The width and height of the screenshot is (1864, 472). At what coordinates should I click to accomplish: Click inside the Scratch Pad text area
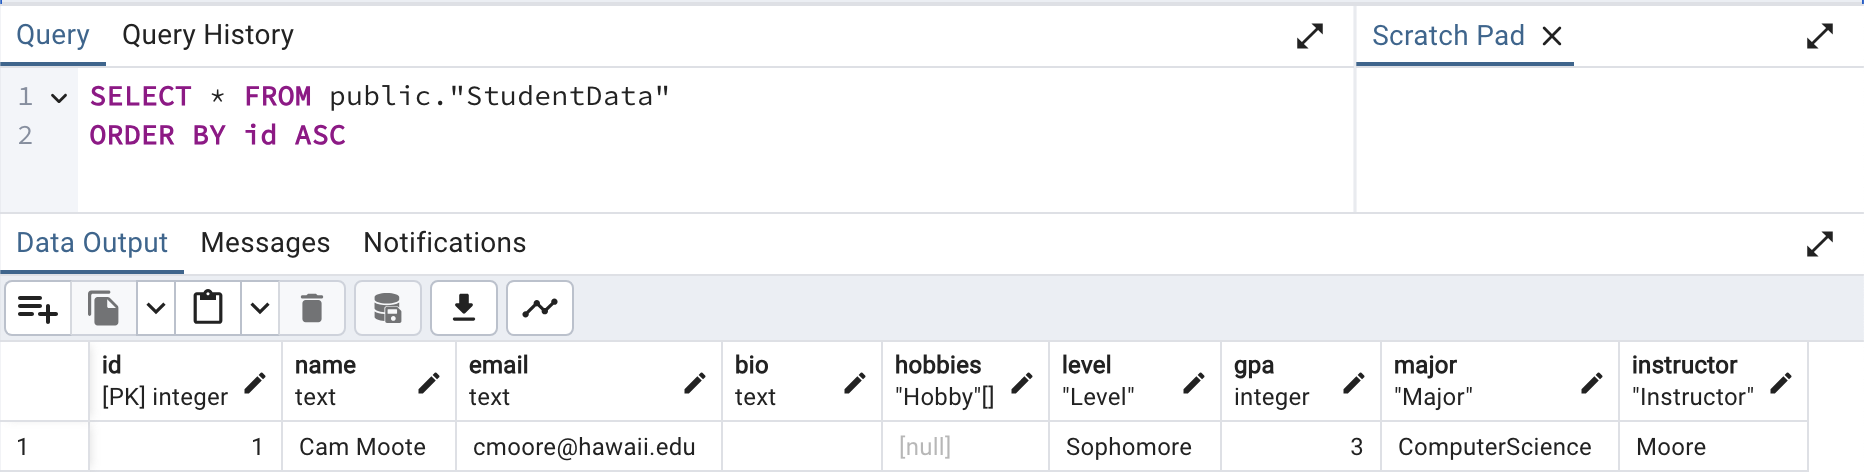click(1608, 140)
